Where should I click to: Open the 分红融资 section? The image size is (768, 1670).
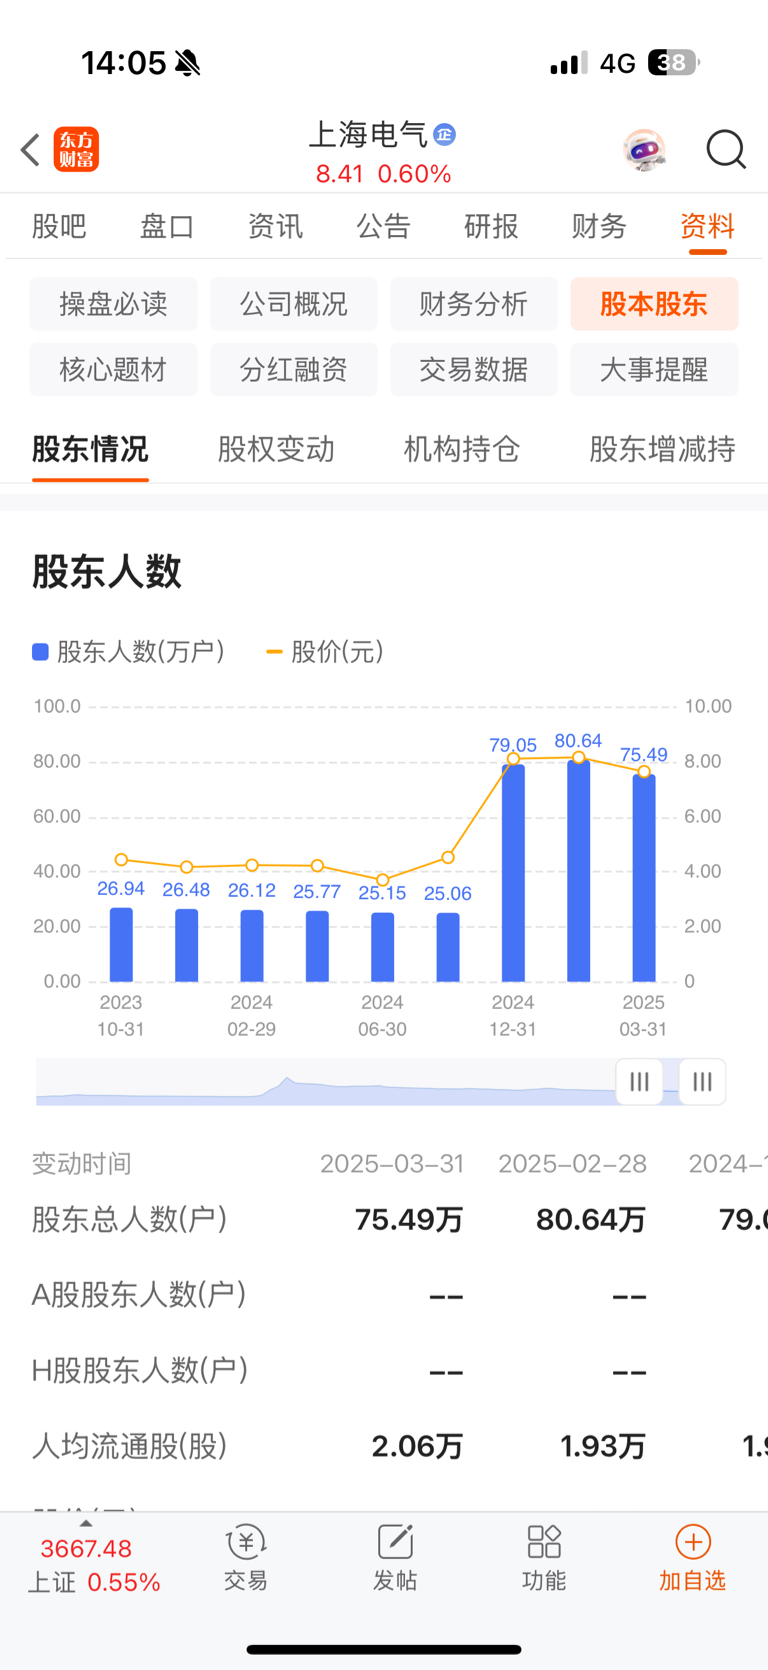tap(294, 370)
